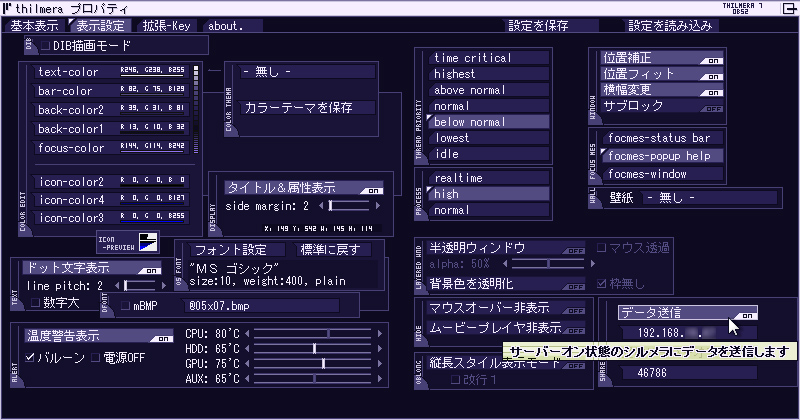Click the bar-color RGB value

[152, 89]
